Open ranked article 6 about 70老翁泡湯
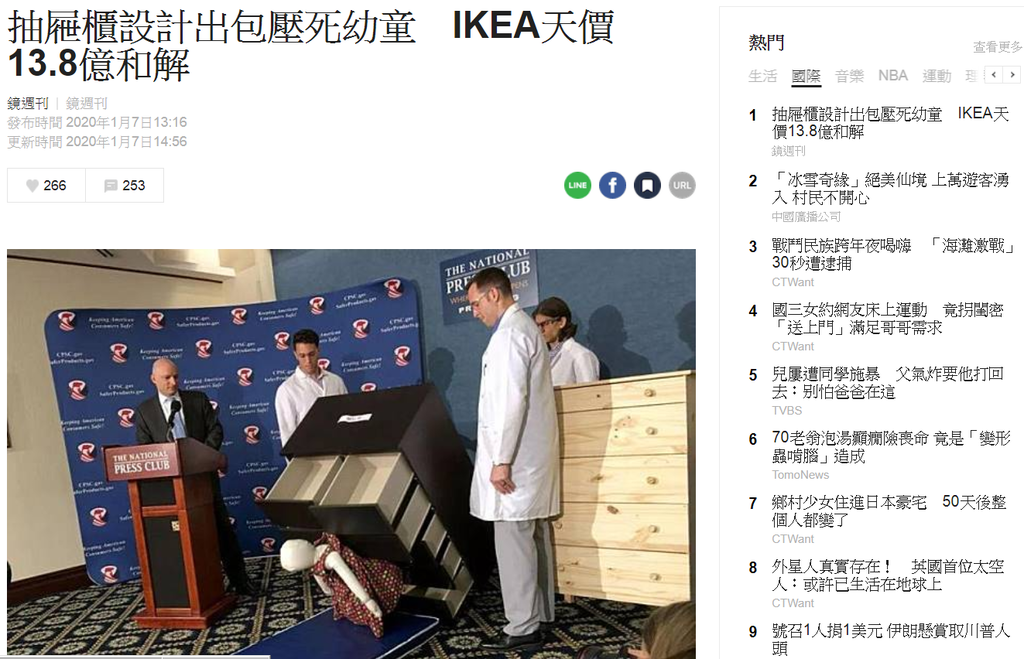The width and height of the screenshot is (1024, 659). coord(891,447)
